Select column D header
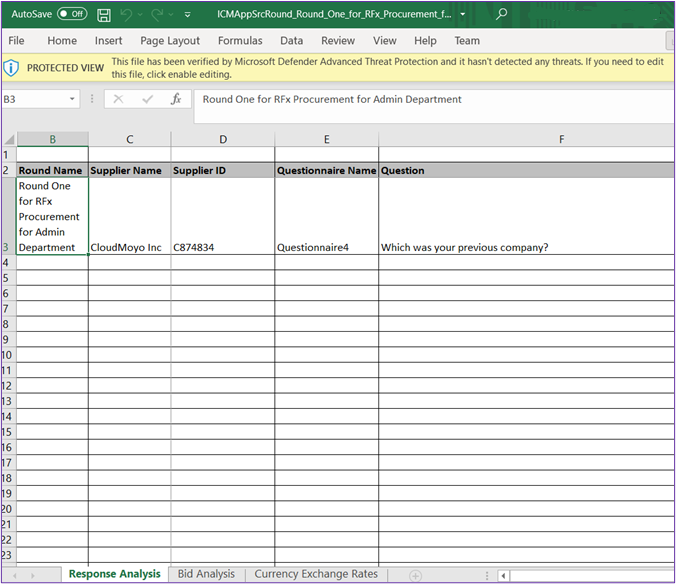The width and height of the screenshot is (676, 584). pos(223,139)
